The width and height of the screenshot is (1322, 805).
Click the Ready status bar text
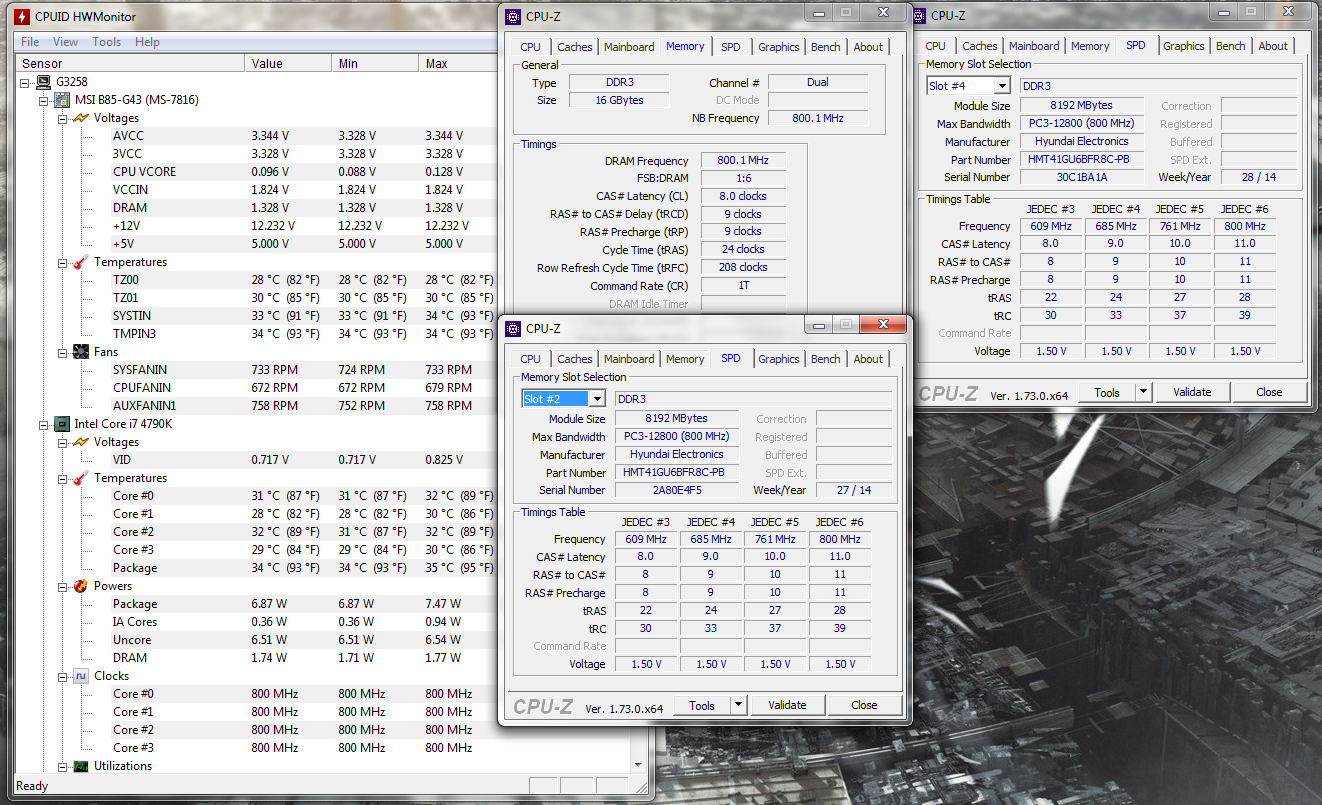coord(32,786)
